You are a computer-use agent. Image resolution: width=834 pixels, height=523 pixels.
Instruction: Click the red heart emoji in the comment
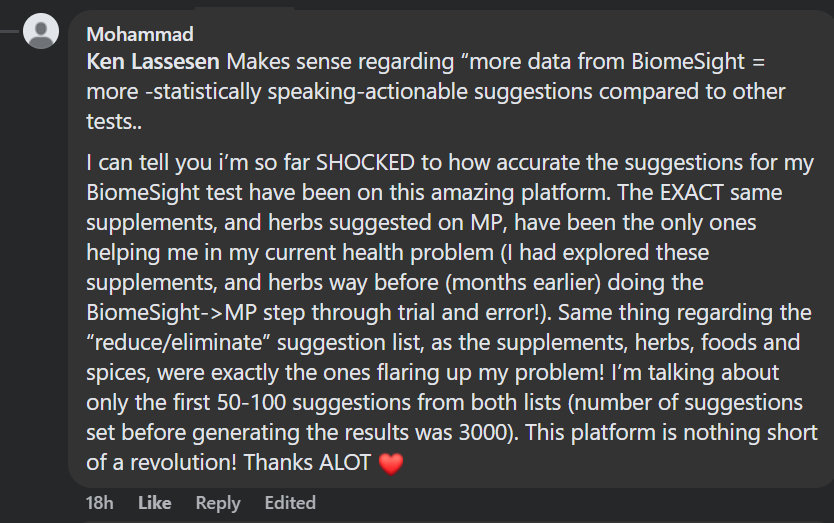coord(391,463)
